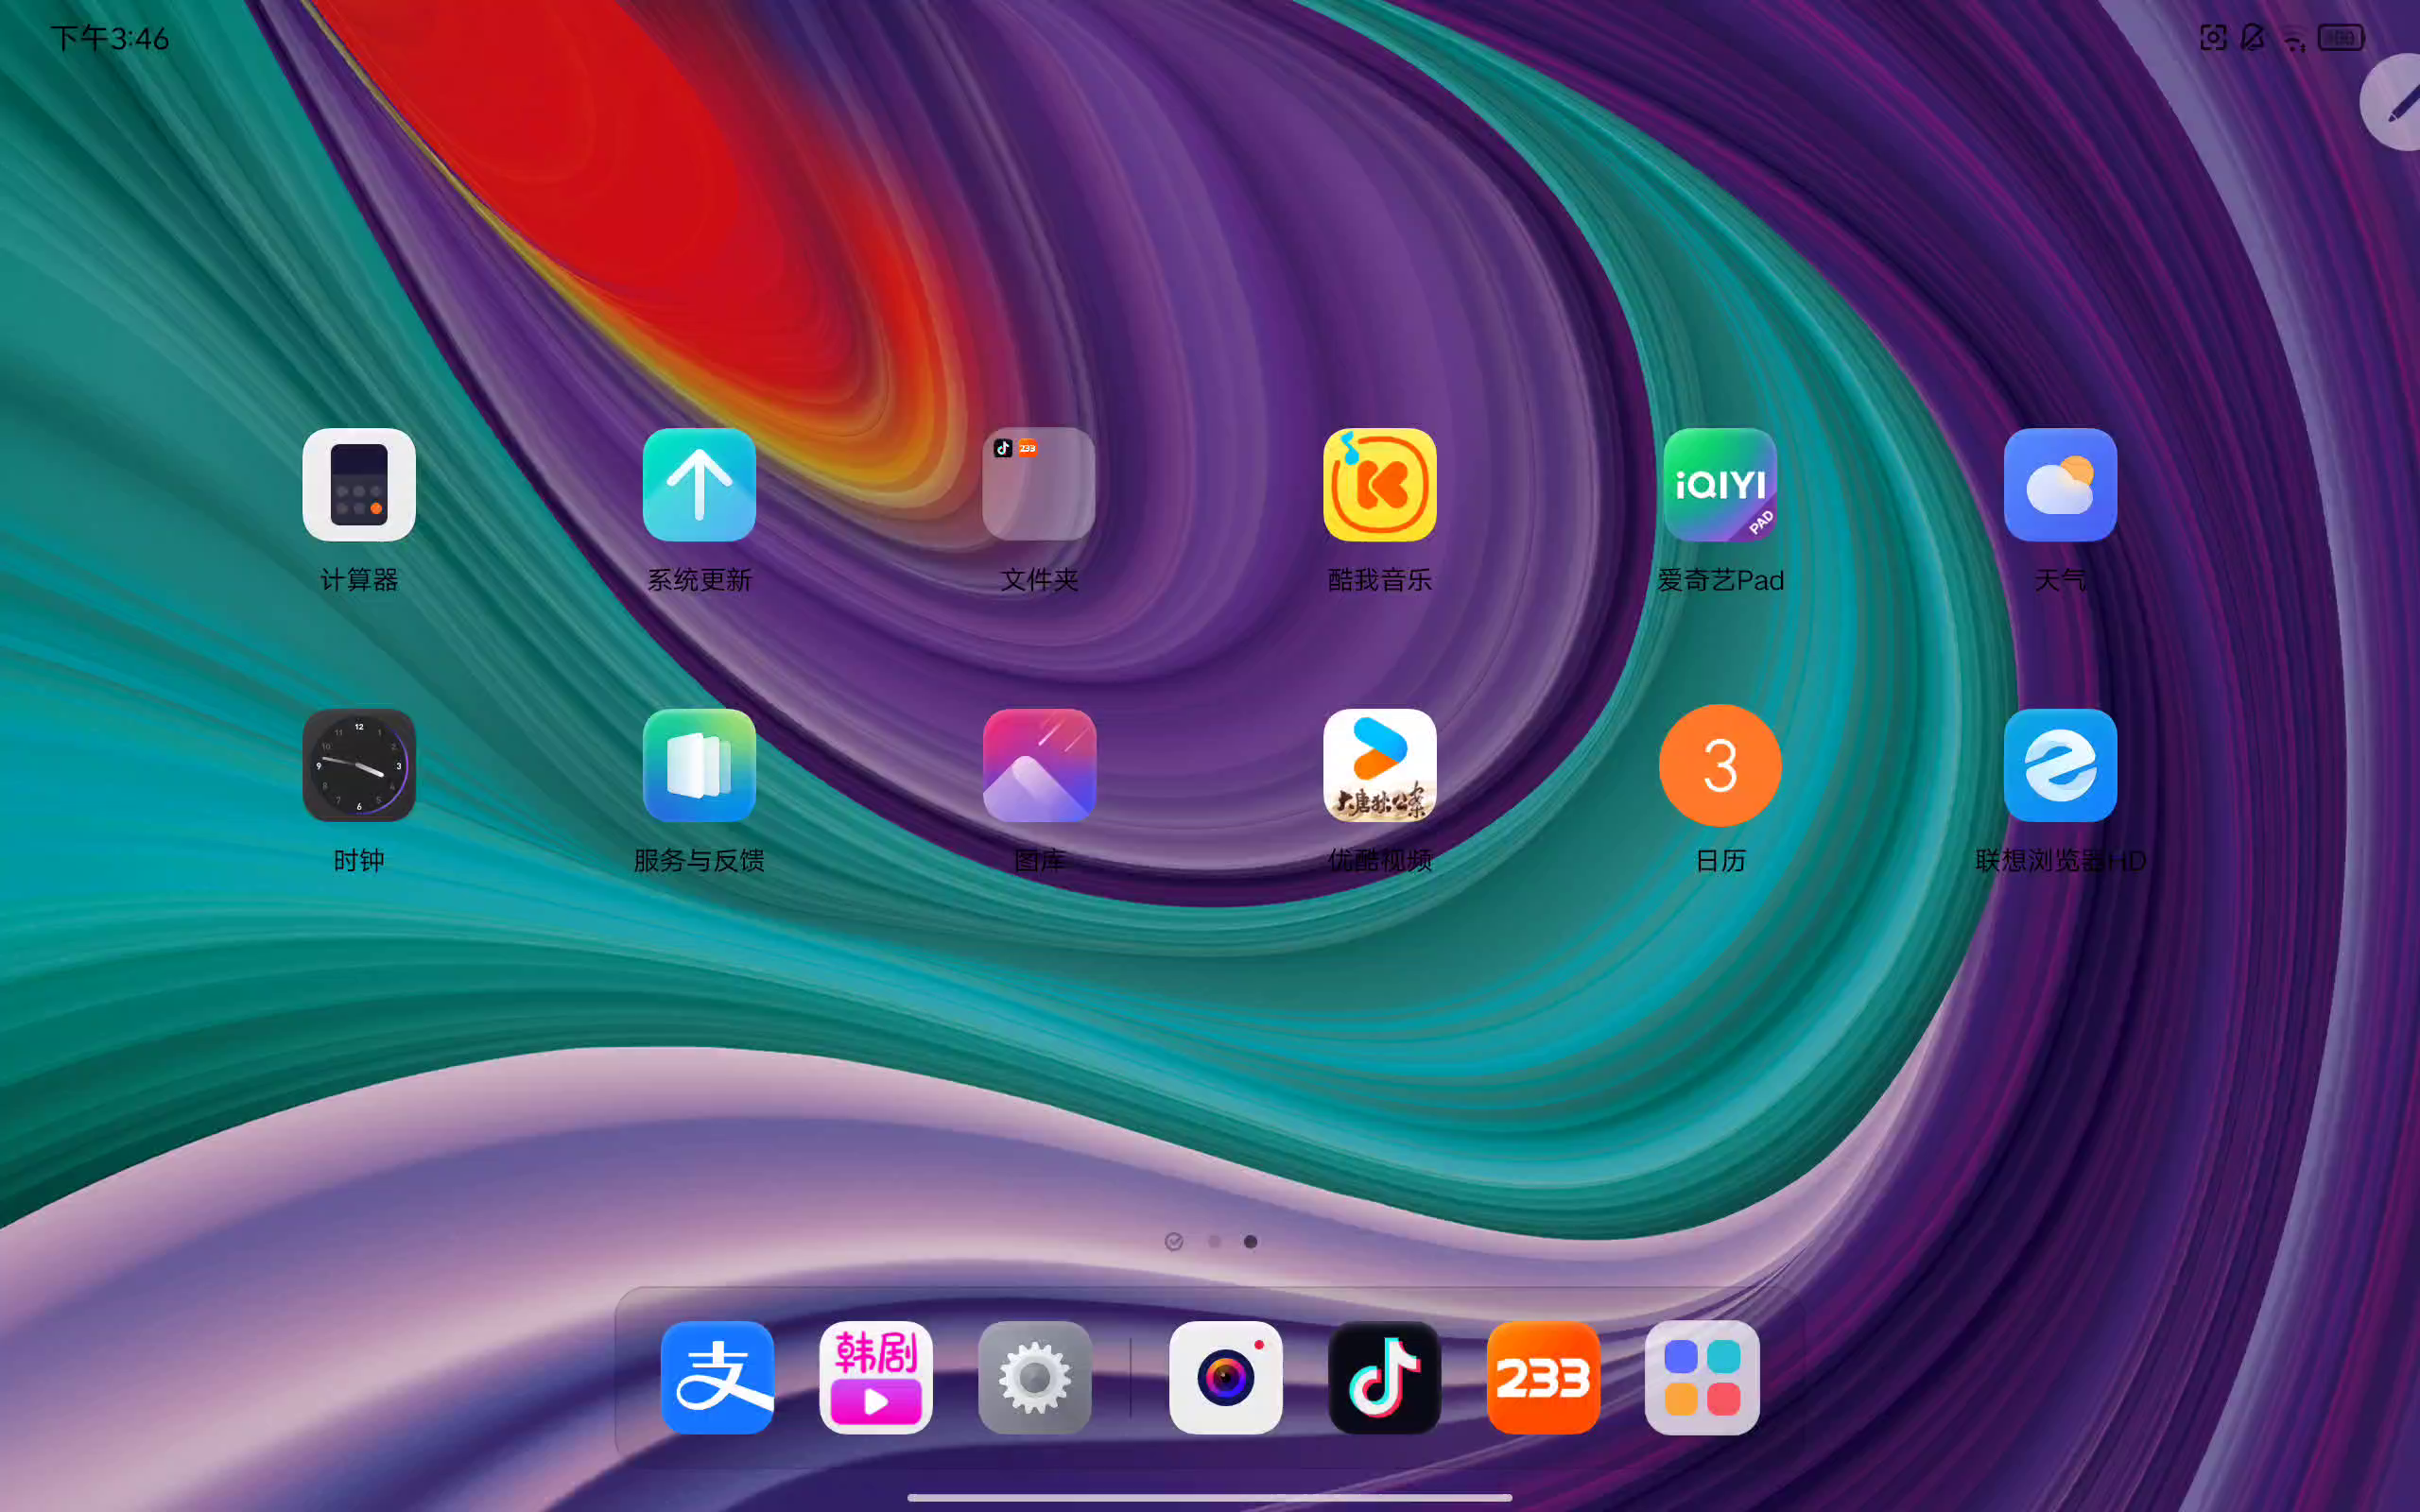Open the 233 app in dock

coord(1543,1377)
